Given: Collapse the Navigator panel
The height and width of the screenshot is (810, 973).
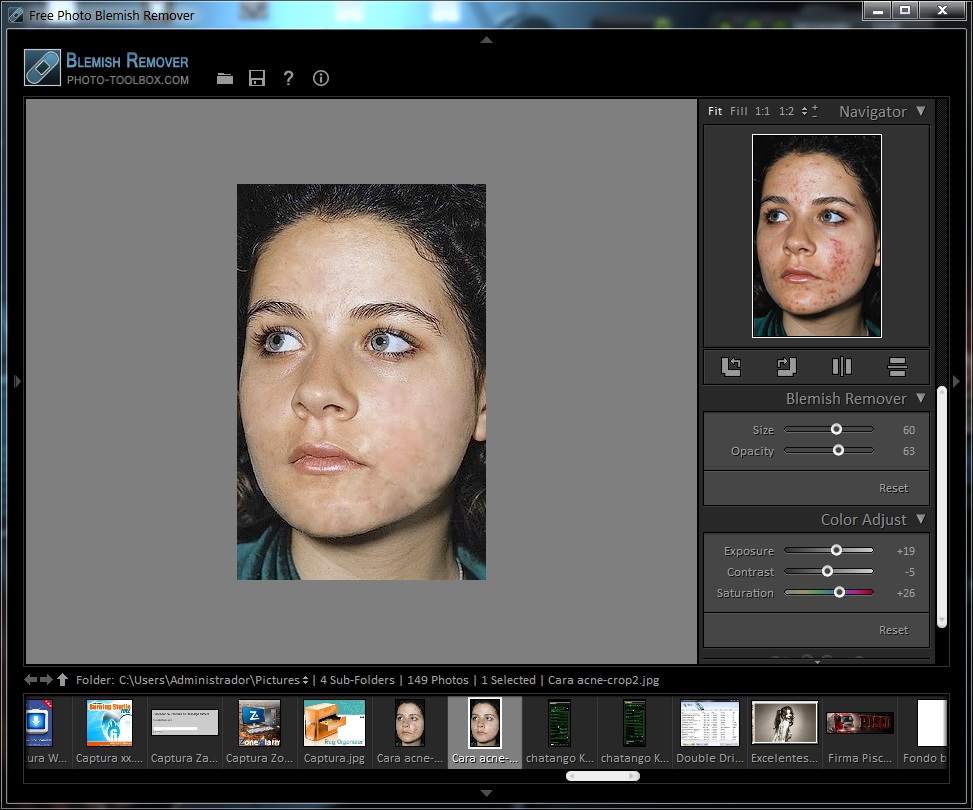Looking at the screenshot, I should pyautogui.click(x=922, y=111).
